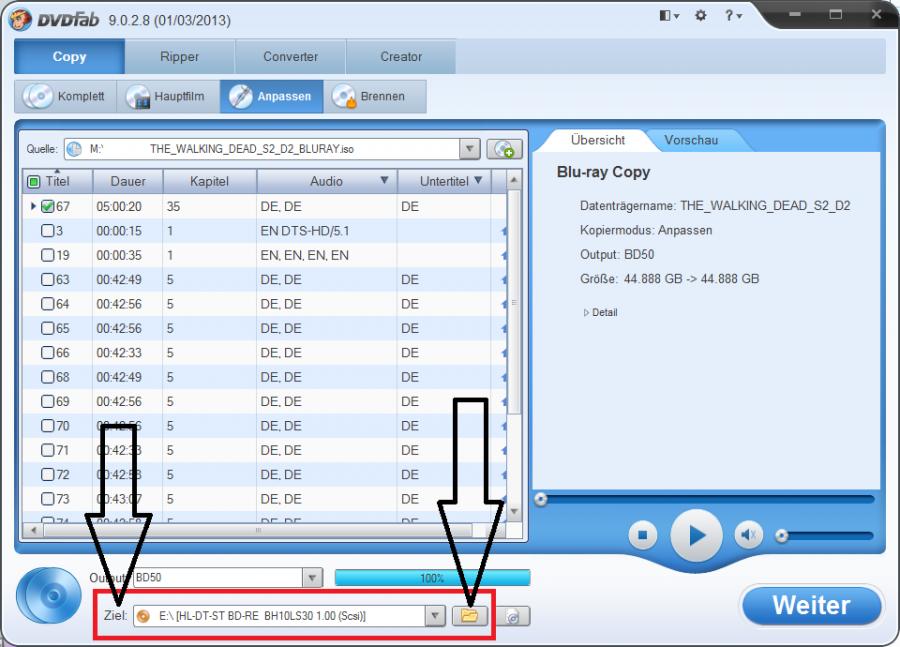This screenshot has width=900, height=647.
Task: Stop the preview playback
Action: tap(642, 536)
